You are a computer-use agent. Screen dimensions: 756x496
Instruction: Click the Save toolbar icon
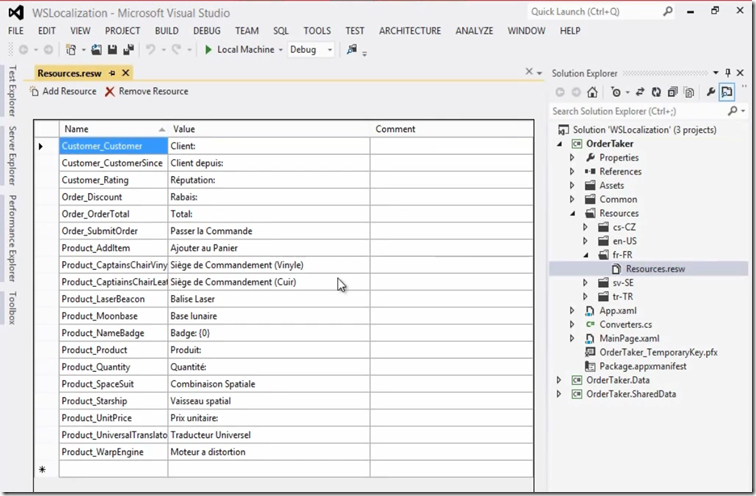[x=112, y=50]
